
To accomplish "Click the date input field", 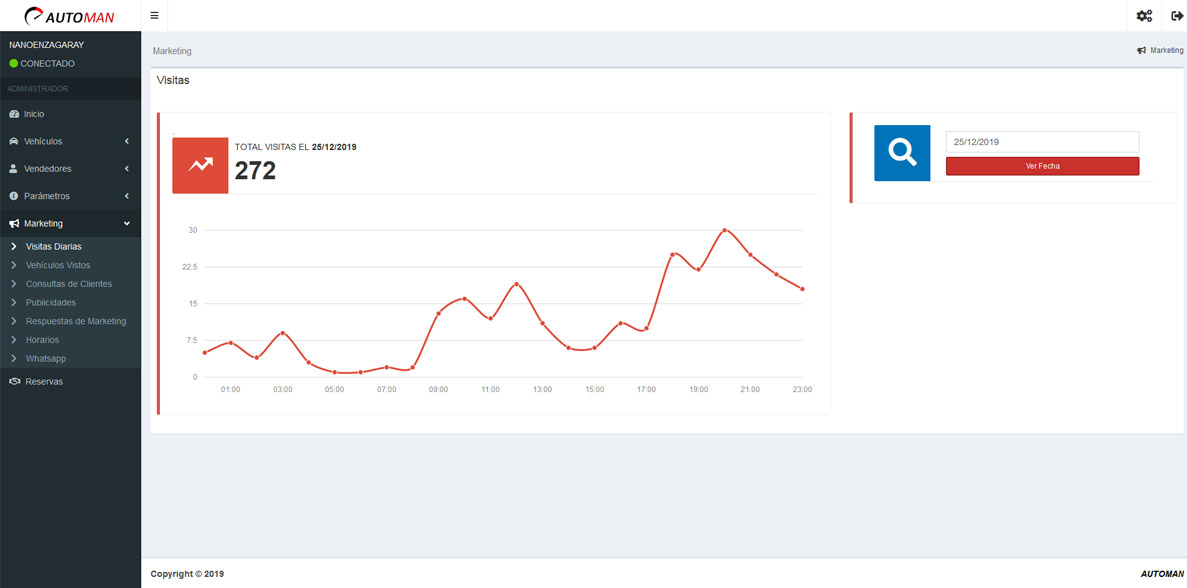I will tap(1041, 142).
